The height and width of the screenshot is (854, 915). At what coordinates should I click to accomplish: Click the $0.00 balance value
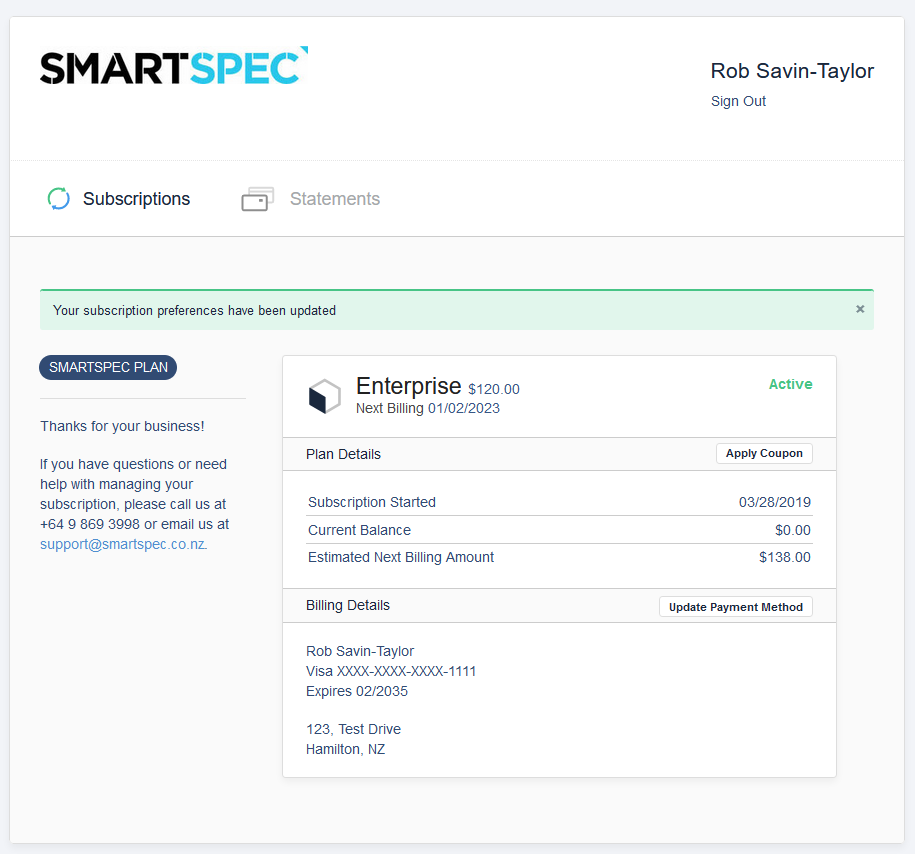[792, 531]
